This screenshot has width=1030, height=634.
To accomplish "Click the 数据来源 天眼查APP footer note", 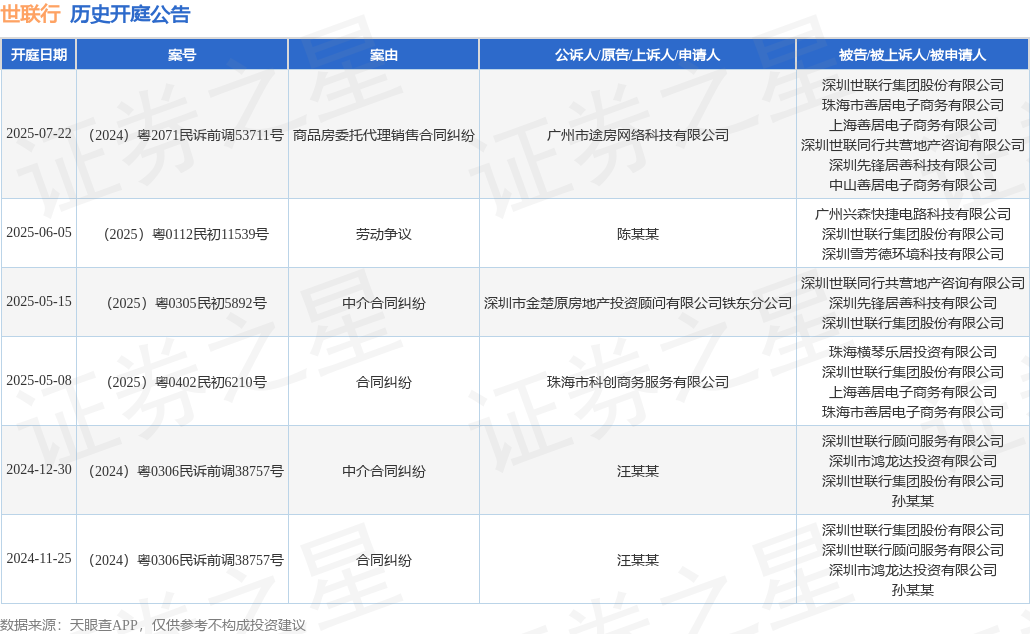I will (x=153, y=625).
